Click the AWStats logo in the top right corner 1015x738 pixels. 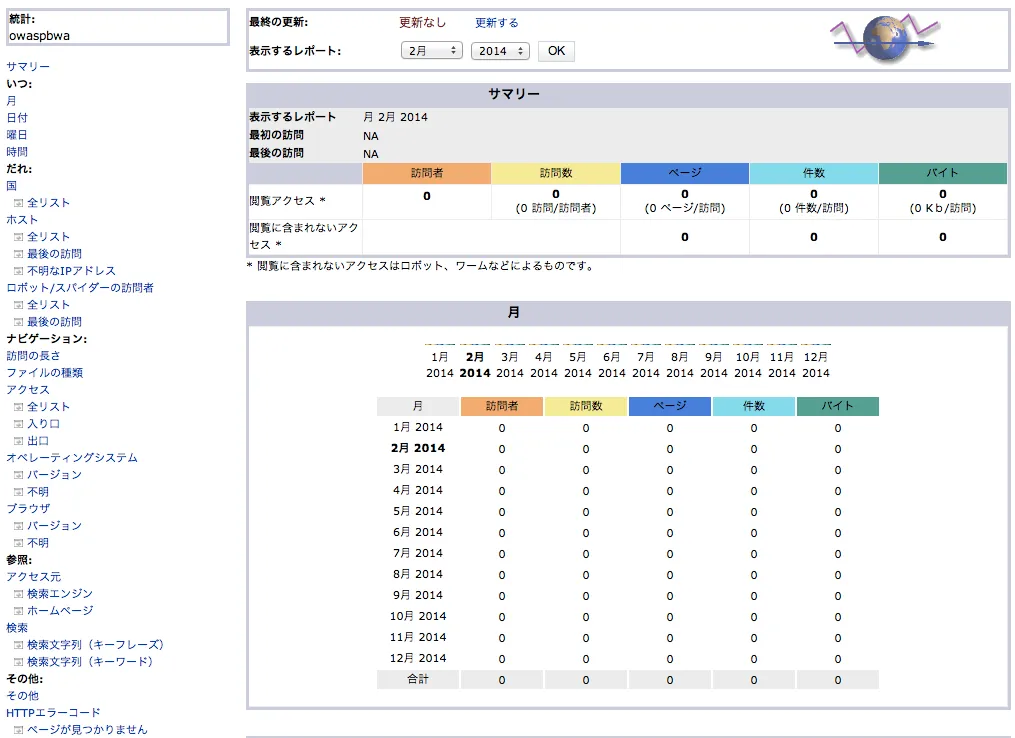click(x=883, y=38)
